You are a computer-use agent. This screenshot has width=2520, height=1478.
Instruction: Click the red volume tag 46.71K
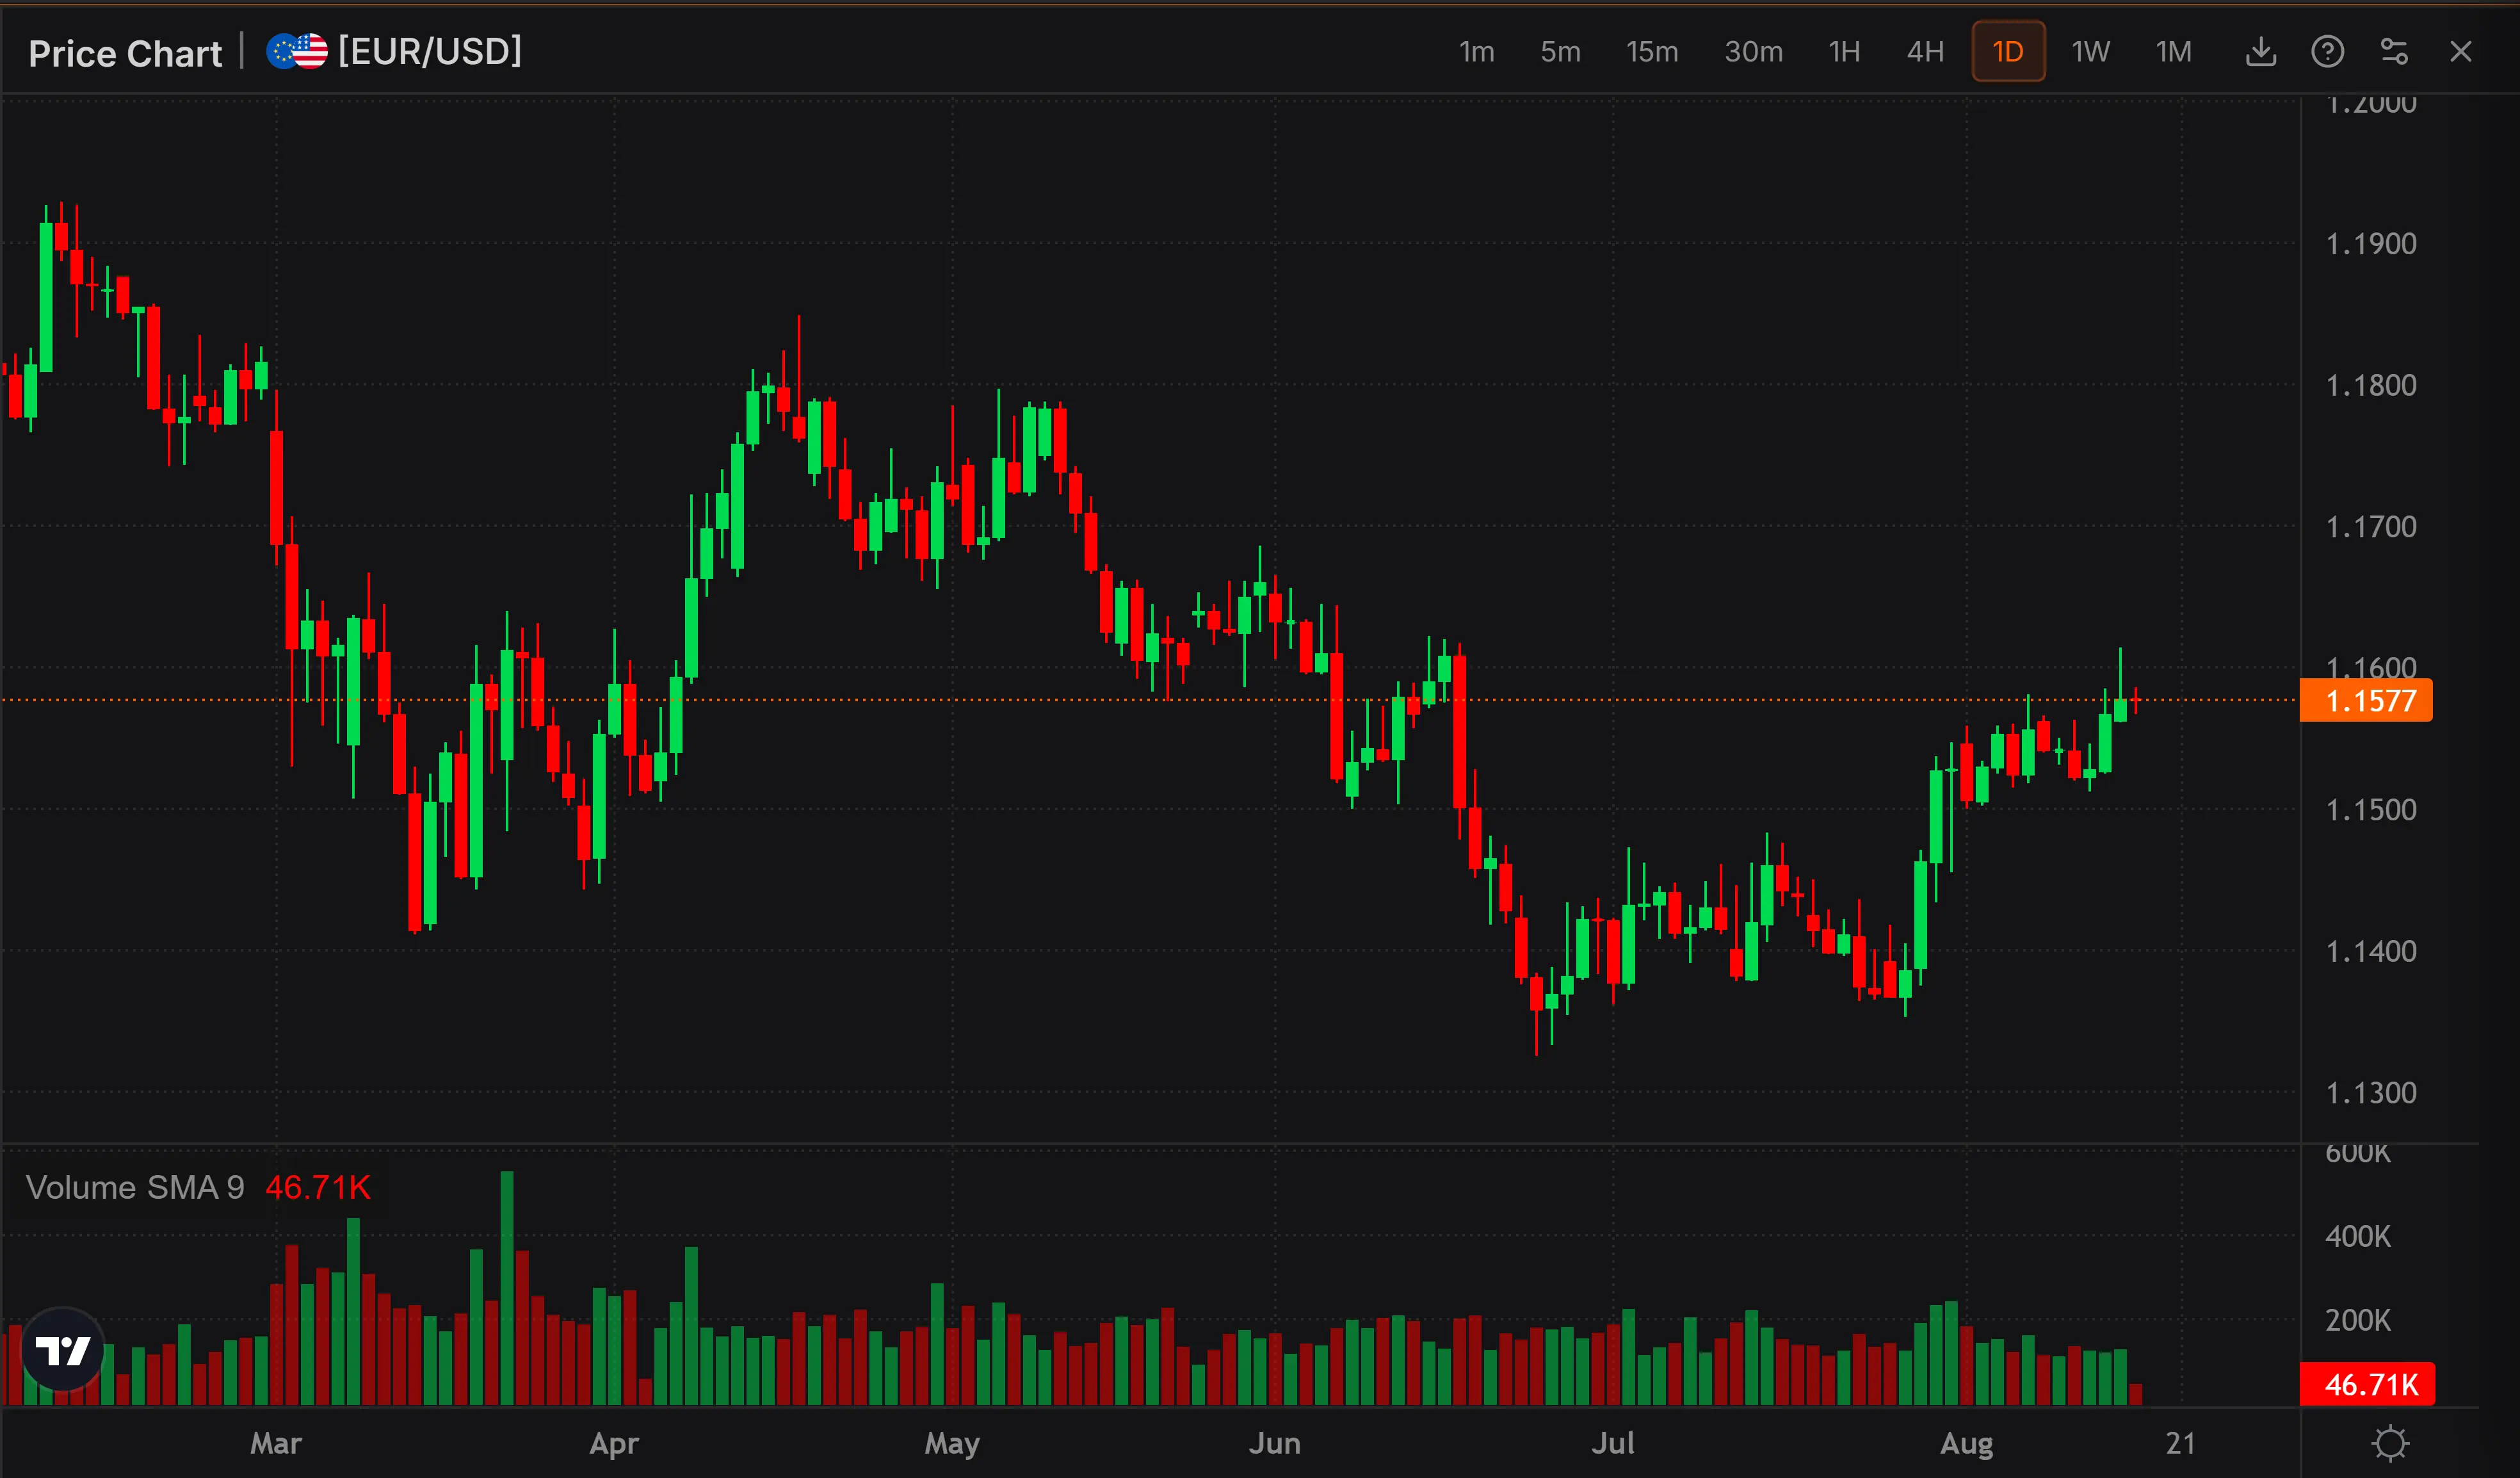point(2367,1384)
